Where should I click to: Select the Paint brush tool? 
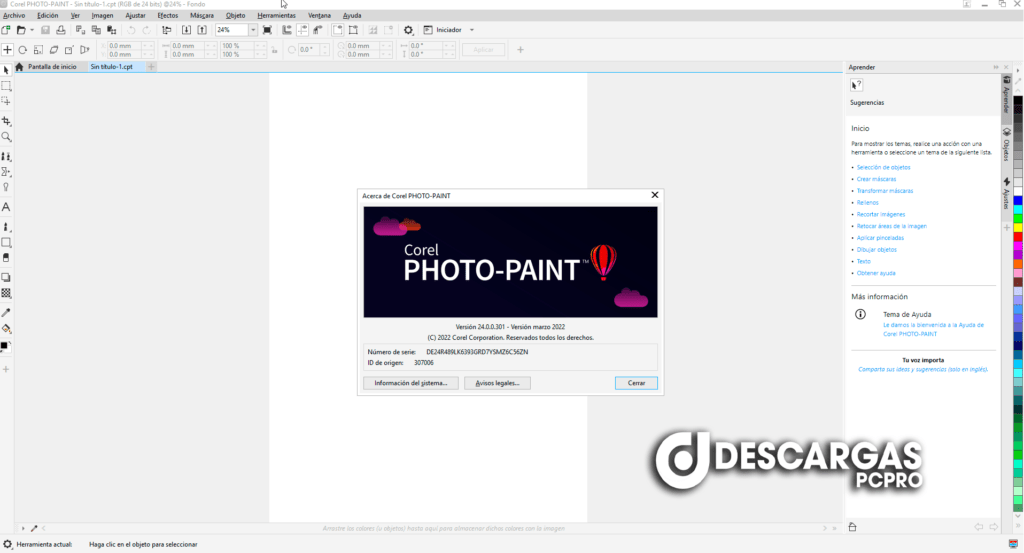(x=6, y=227)
